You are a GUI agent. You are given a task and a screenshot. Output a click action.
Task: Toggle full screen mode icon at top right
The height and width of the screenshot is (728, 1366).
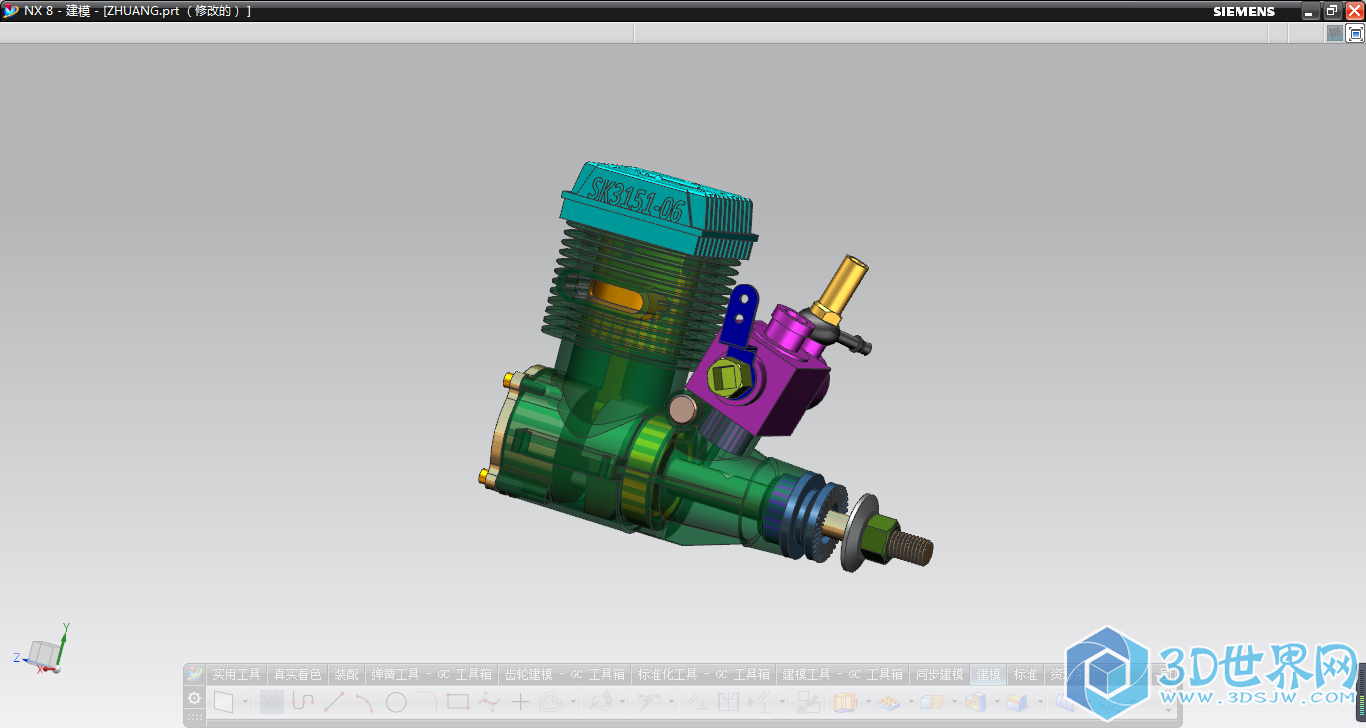(x=1355, y=33)
